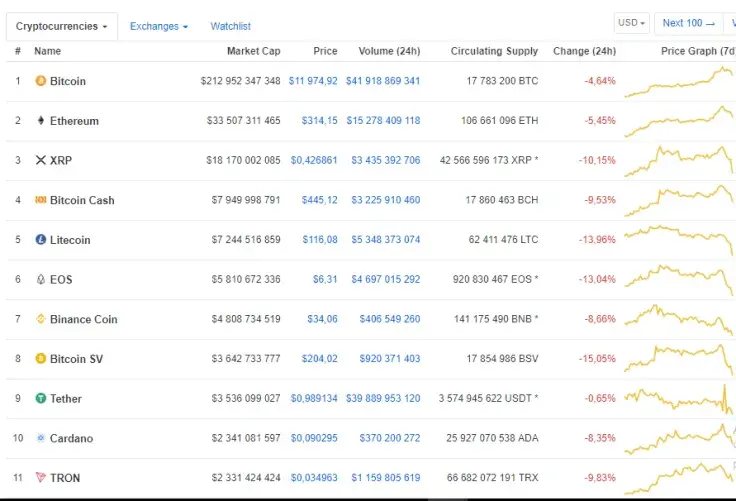Click the Binance Coin logo icon
Viewport: 736px width, 501px height.
41,319
